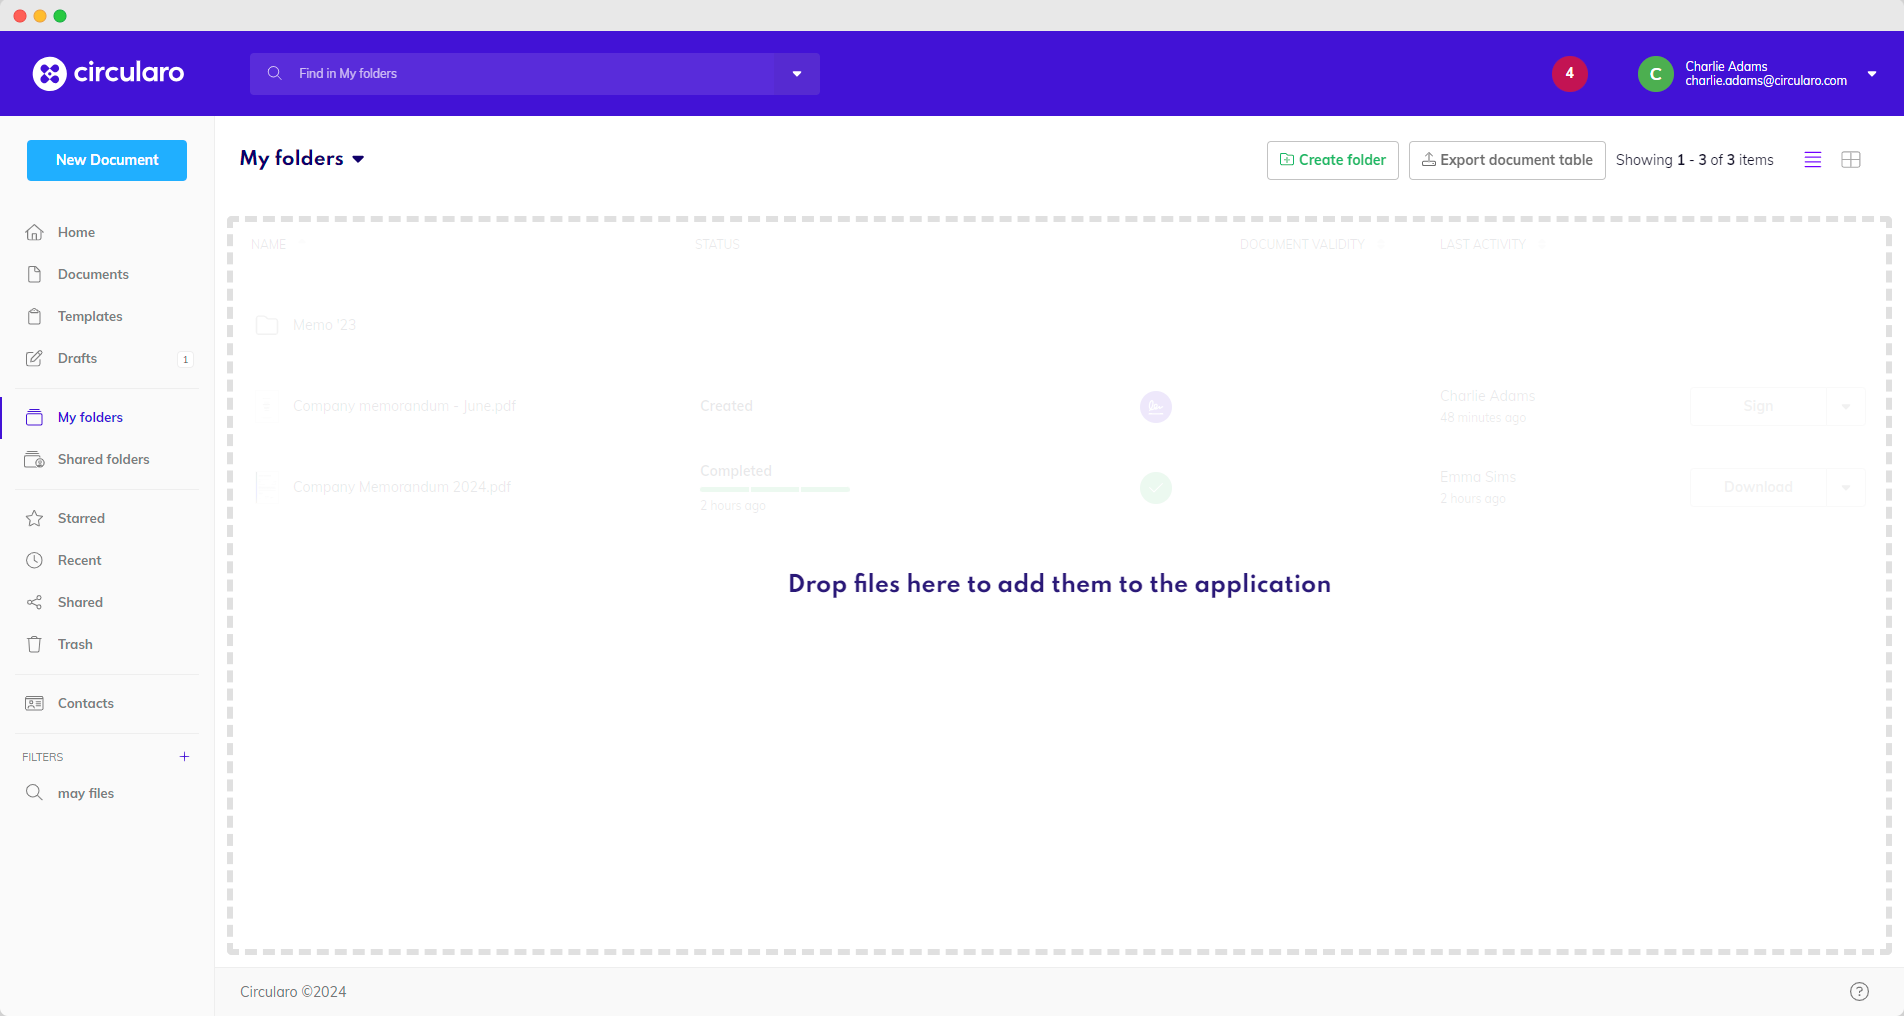Click the search magnifier icon
Screen dimensions: 1904x1016
click(274, 73)
